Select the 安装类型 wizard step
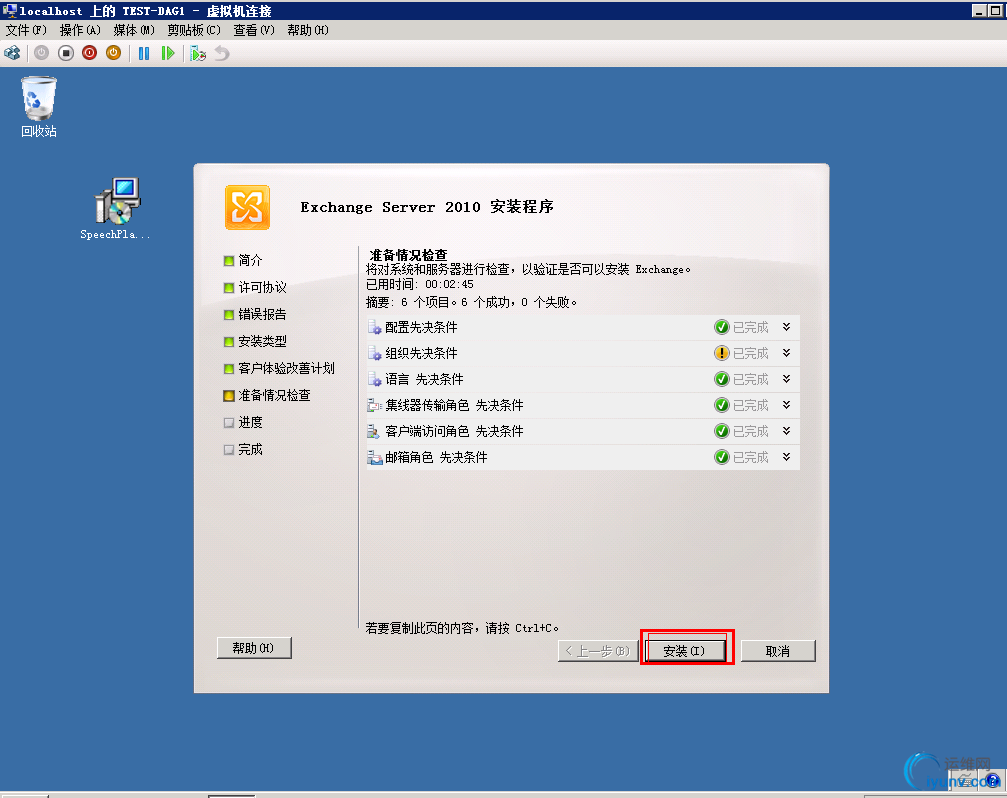1007x798 pixels. tap(262, 342)
